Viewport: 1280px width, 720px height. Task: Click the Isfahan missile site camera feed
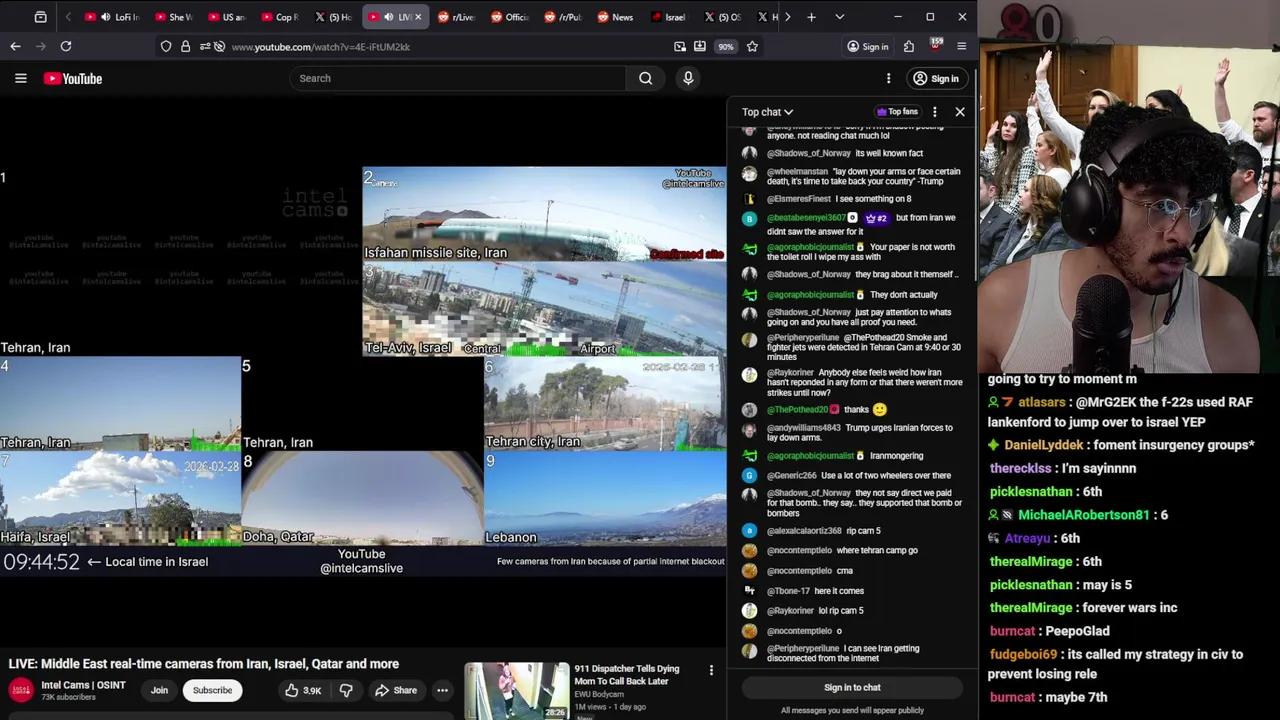[x=544, y=214]
